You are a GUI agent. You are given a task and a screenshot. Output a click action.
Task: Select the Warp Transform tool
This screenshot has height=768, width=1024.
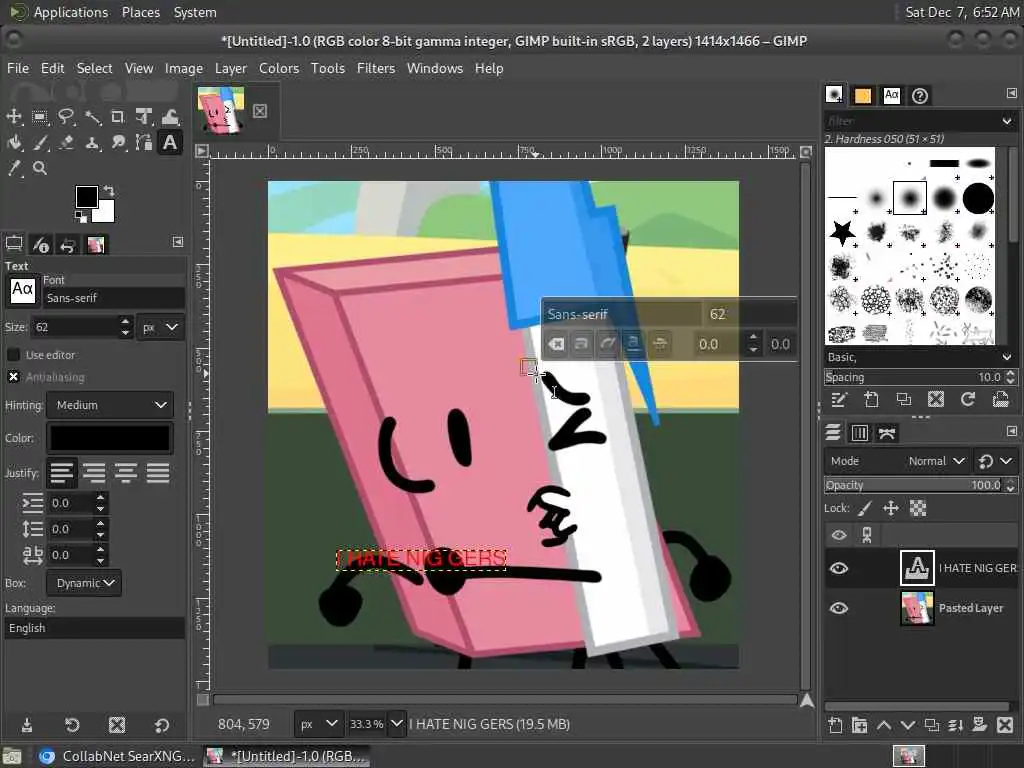pos(170,117)
